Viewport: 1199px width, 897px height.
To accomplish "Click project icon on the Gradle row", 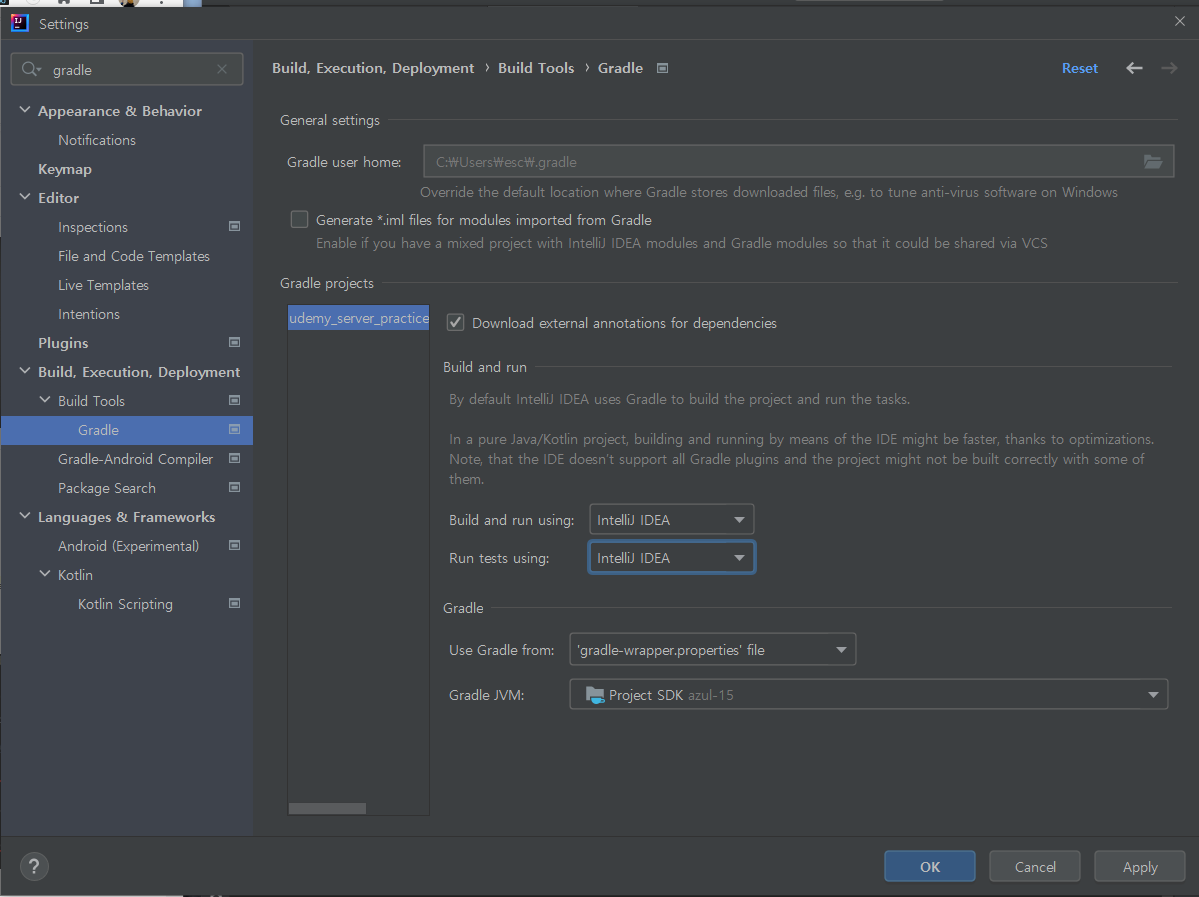I will pyautogui.click(x=235, y=430).
